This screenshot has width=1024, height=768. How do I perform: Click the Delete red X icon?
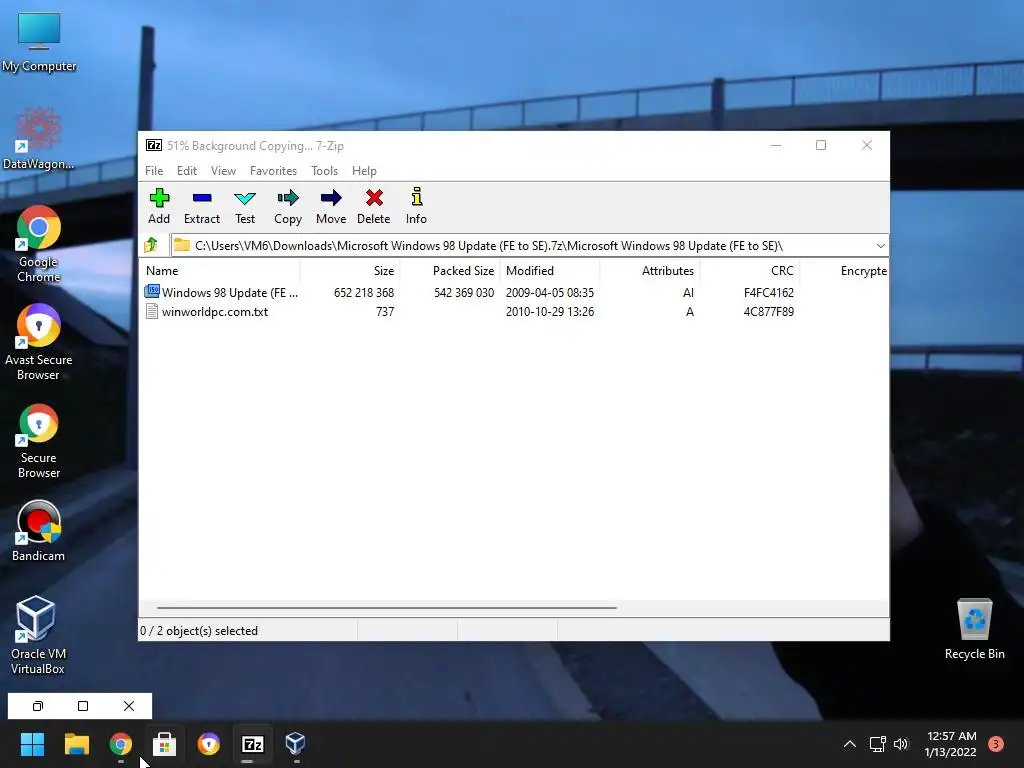click(x=374, y=198)
